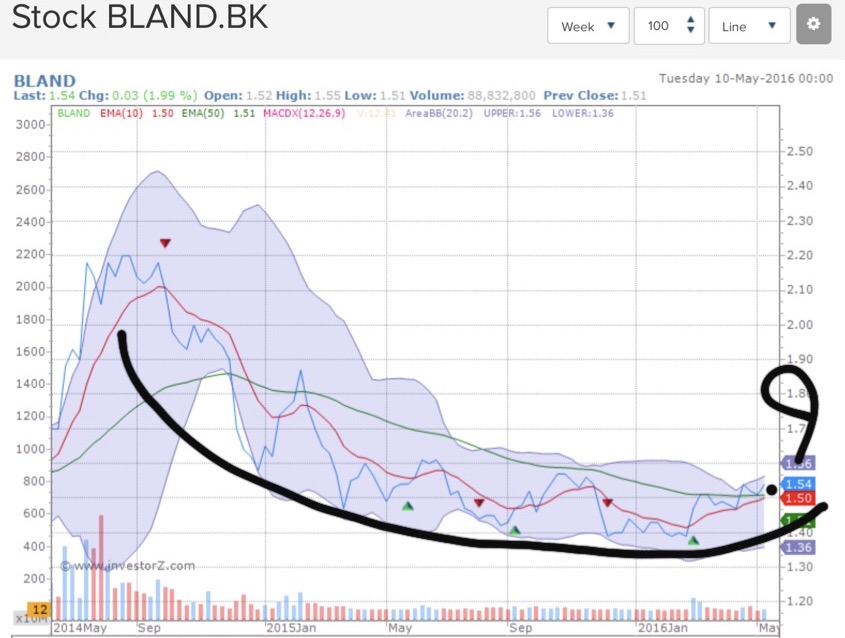Click the green buy marker near Sep 2015

coord(515,531)
